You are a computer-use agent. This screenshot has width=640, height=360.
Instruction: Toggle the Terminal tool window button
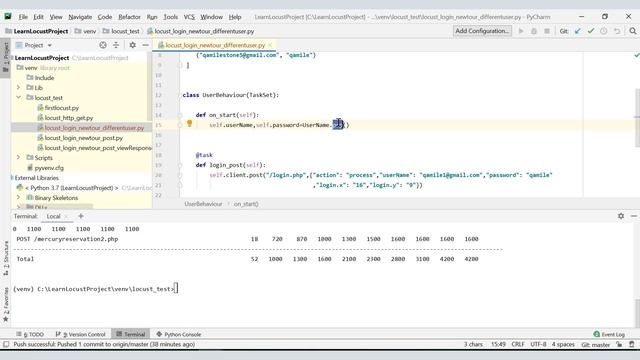click(x=131, y=334)
